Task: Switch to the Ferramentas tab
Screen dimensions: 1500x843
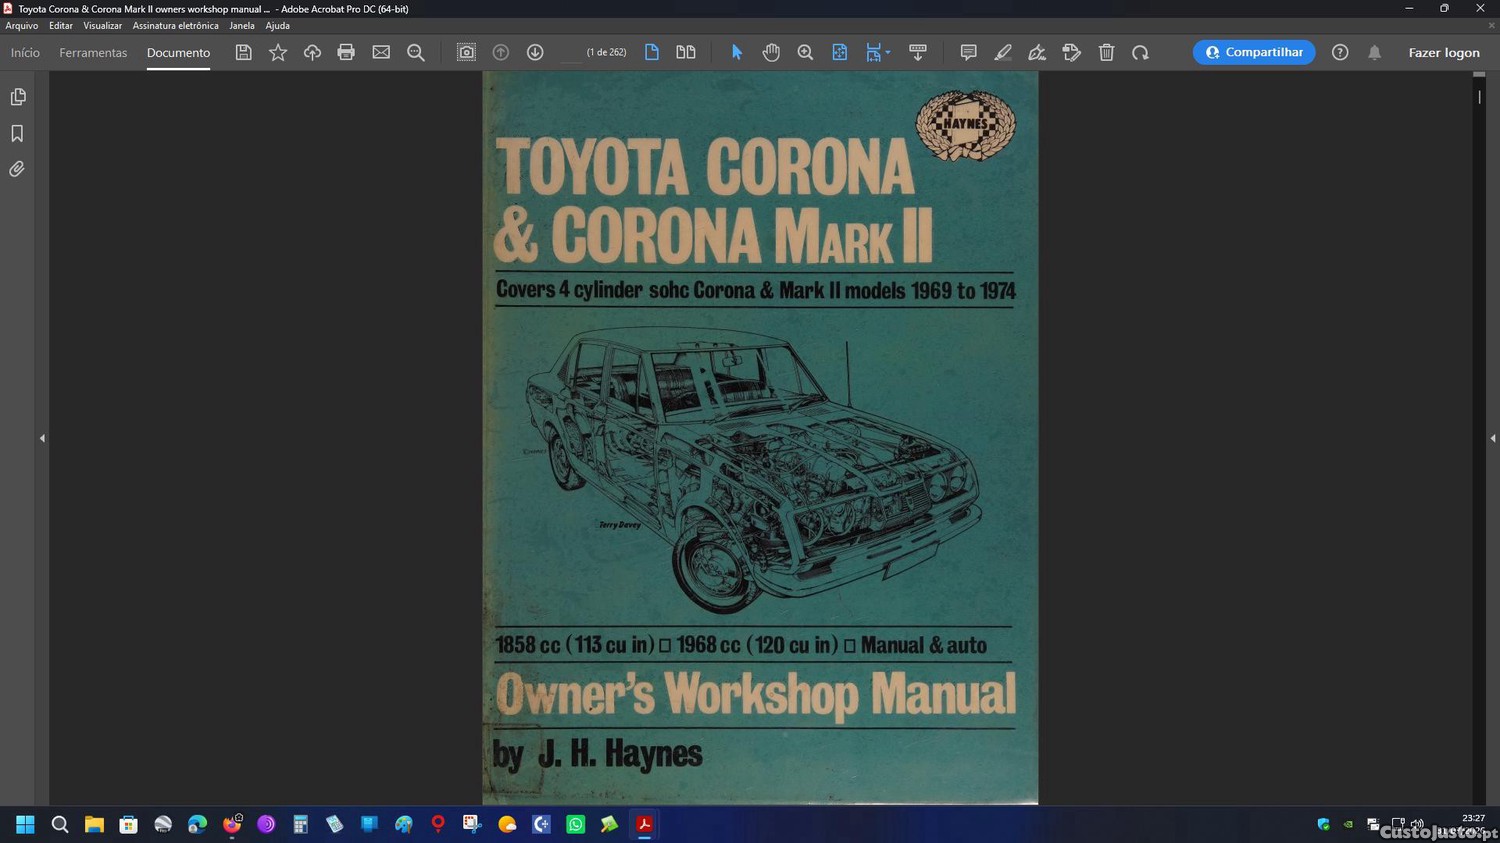Action: pos(93,52)
